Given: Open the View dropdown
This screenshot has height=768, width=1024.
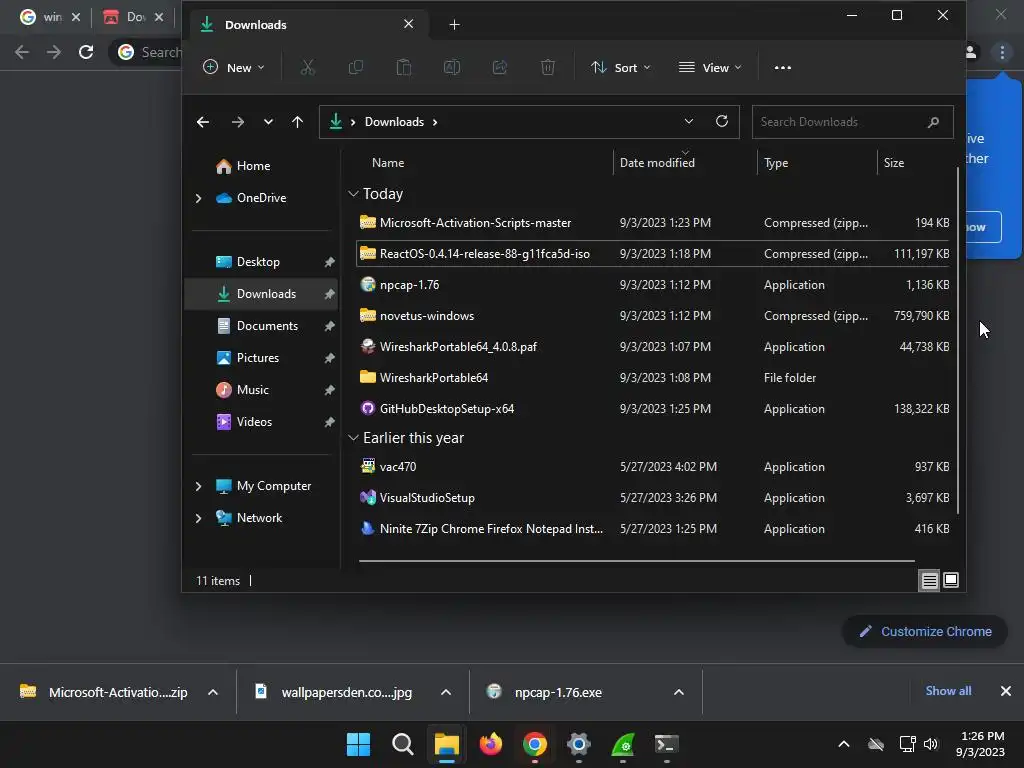Looking at the screenshot, I should [x=710, y=67].
